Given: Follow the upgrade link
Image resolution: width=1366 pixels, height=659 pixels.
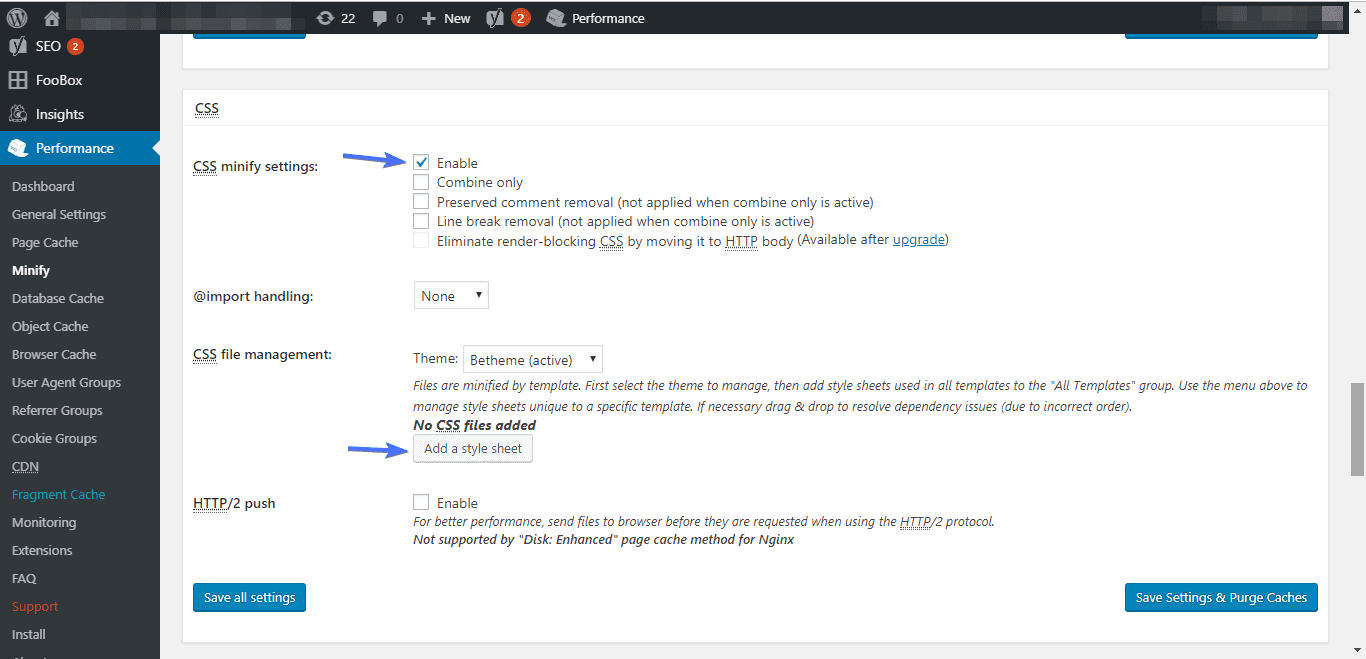Looking at the screenshot, I should 918,240.
